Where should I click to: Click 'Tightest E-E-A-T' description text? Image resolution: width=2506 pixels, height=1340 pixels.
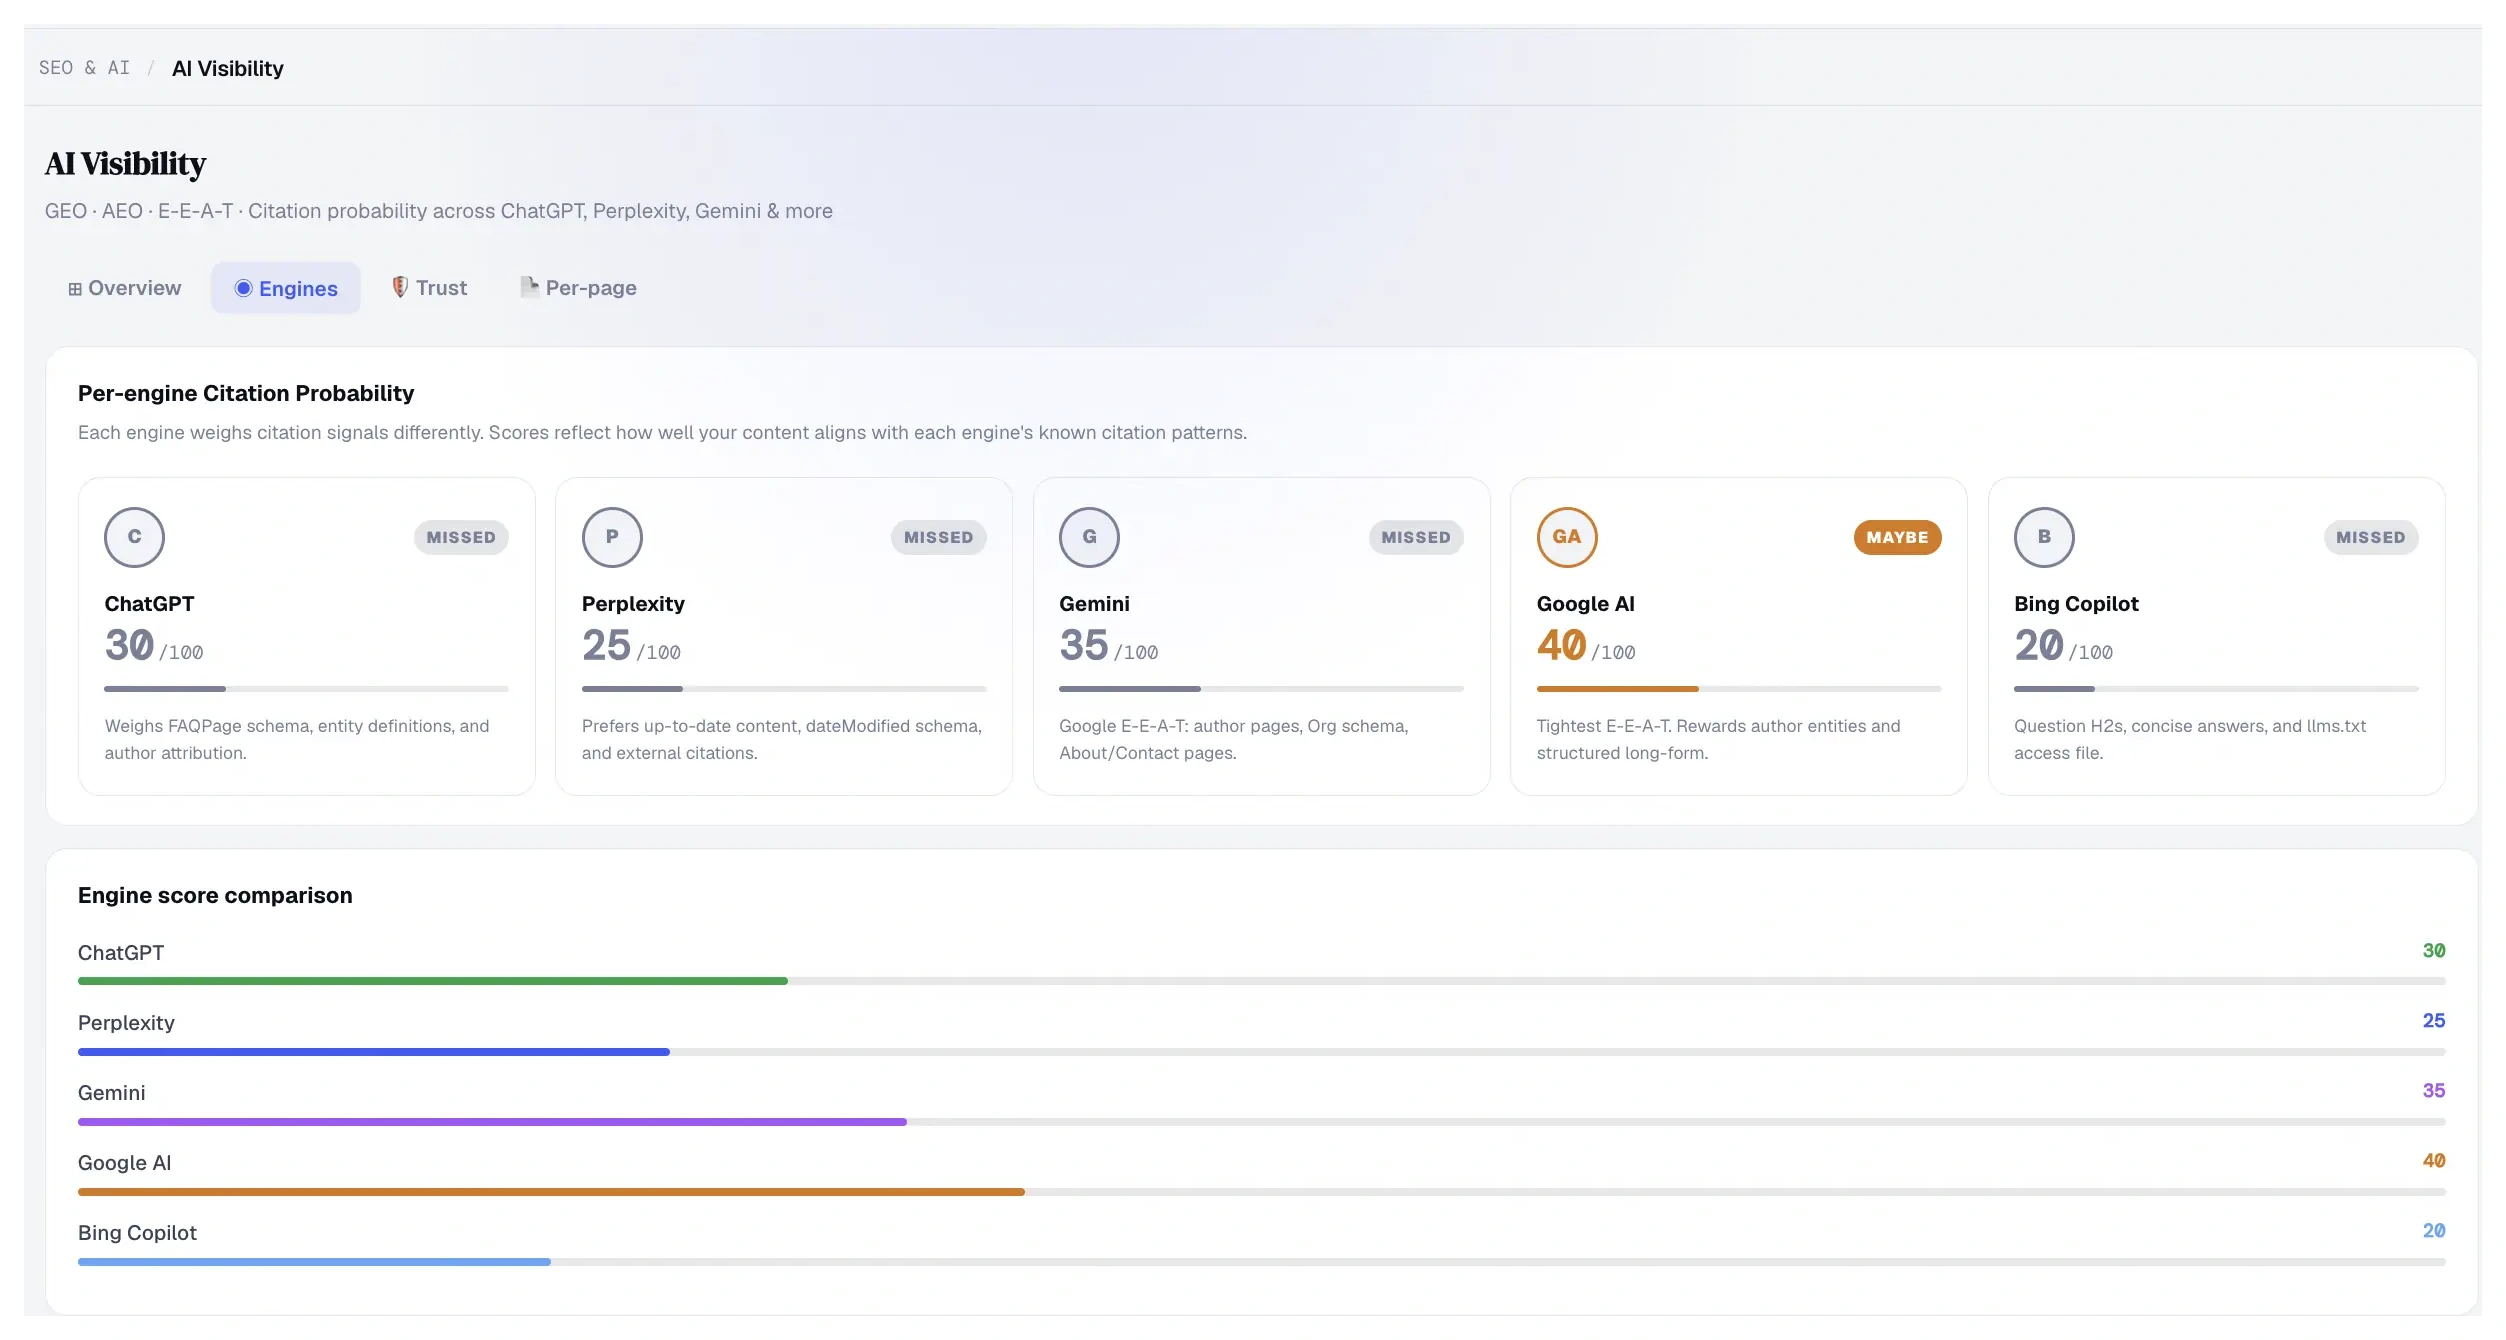(x=1718, y=739)
